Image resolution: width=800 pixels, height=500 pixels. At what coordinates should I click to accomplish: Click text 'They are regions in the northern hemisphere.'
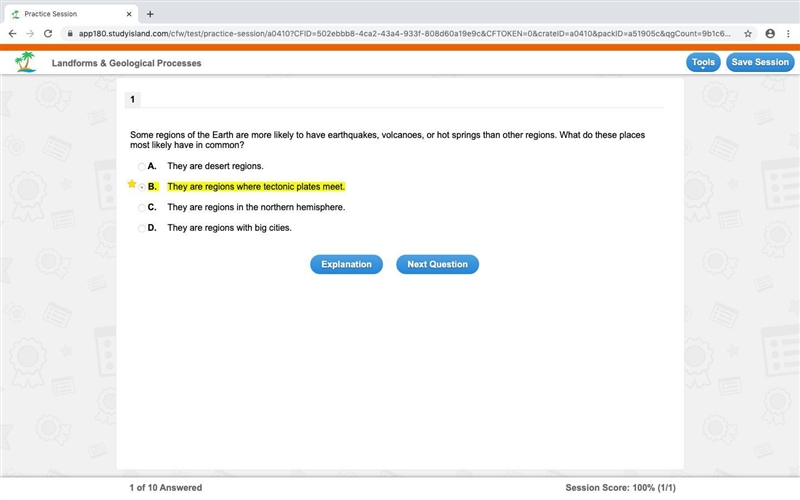(256, 207)
